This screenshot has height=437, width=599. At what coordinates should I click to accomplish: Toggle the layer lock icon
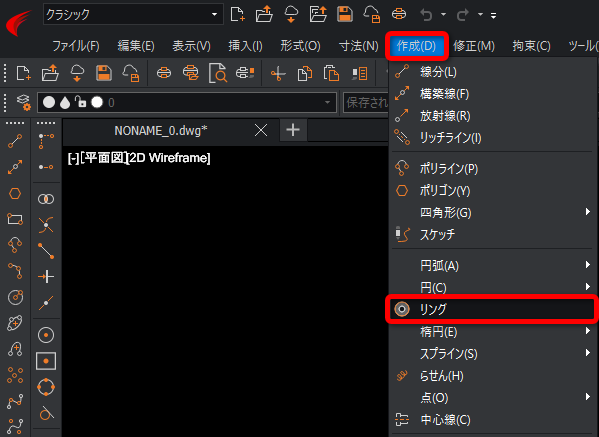click(x=80, y=102)
